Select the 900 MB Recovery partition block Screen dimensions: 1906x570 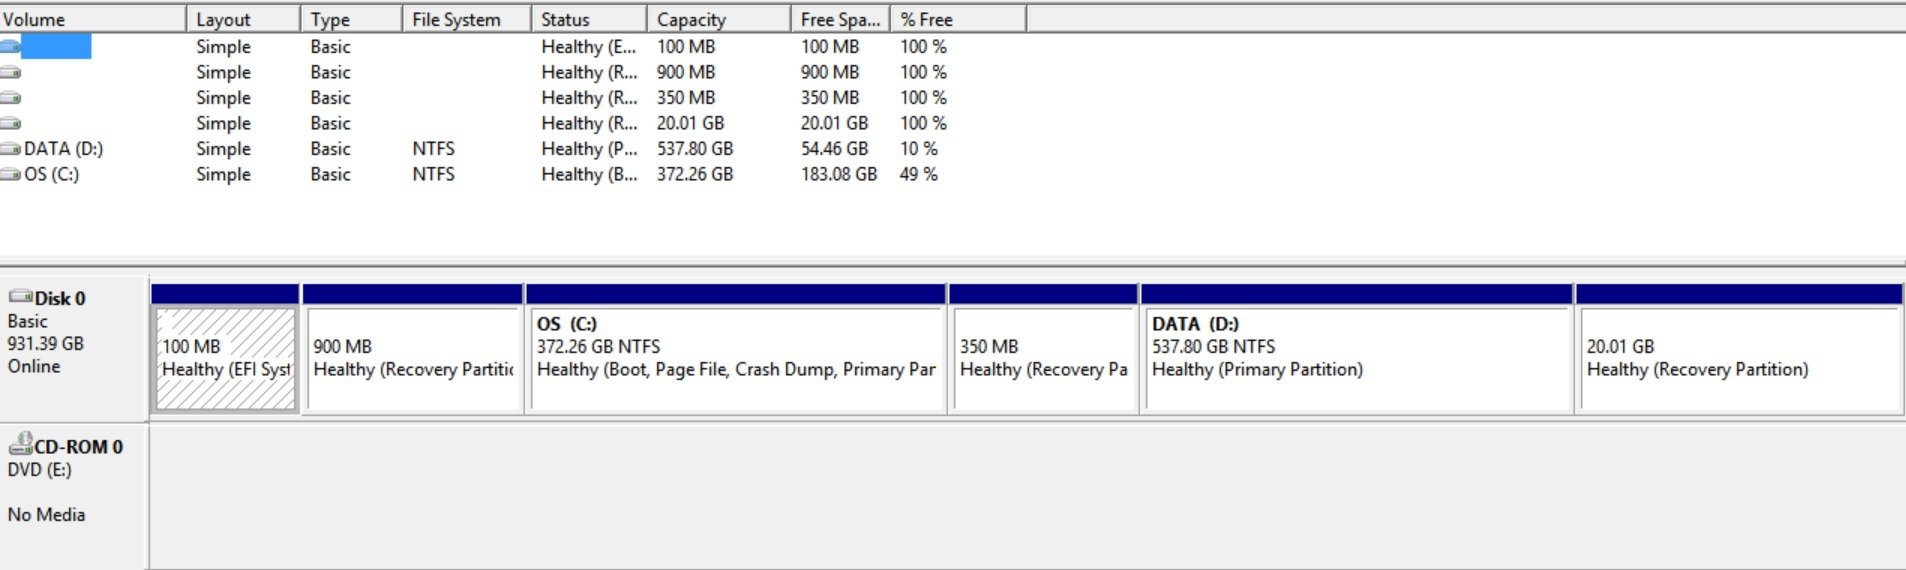click(413, 358)
